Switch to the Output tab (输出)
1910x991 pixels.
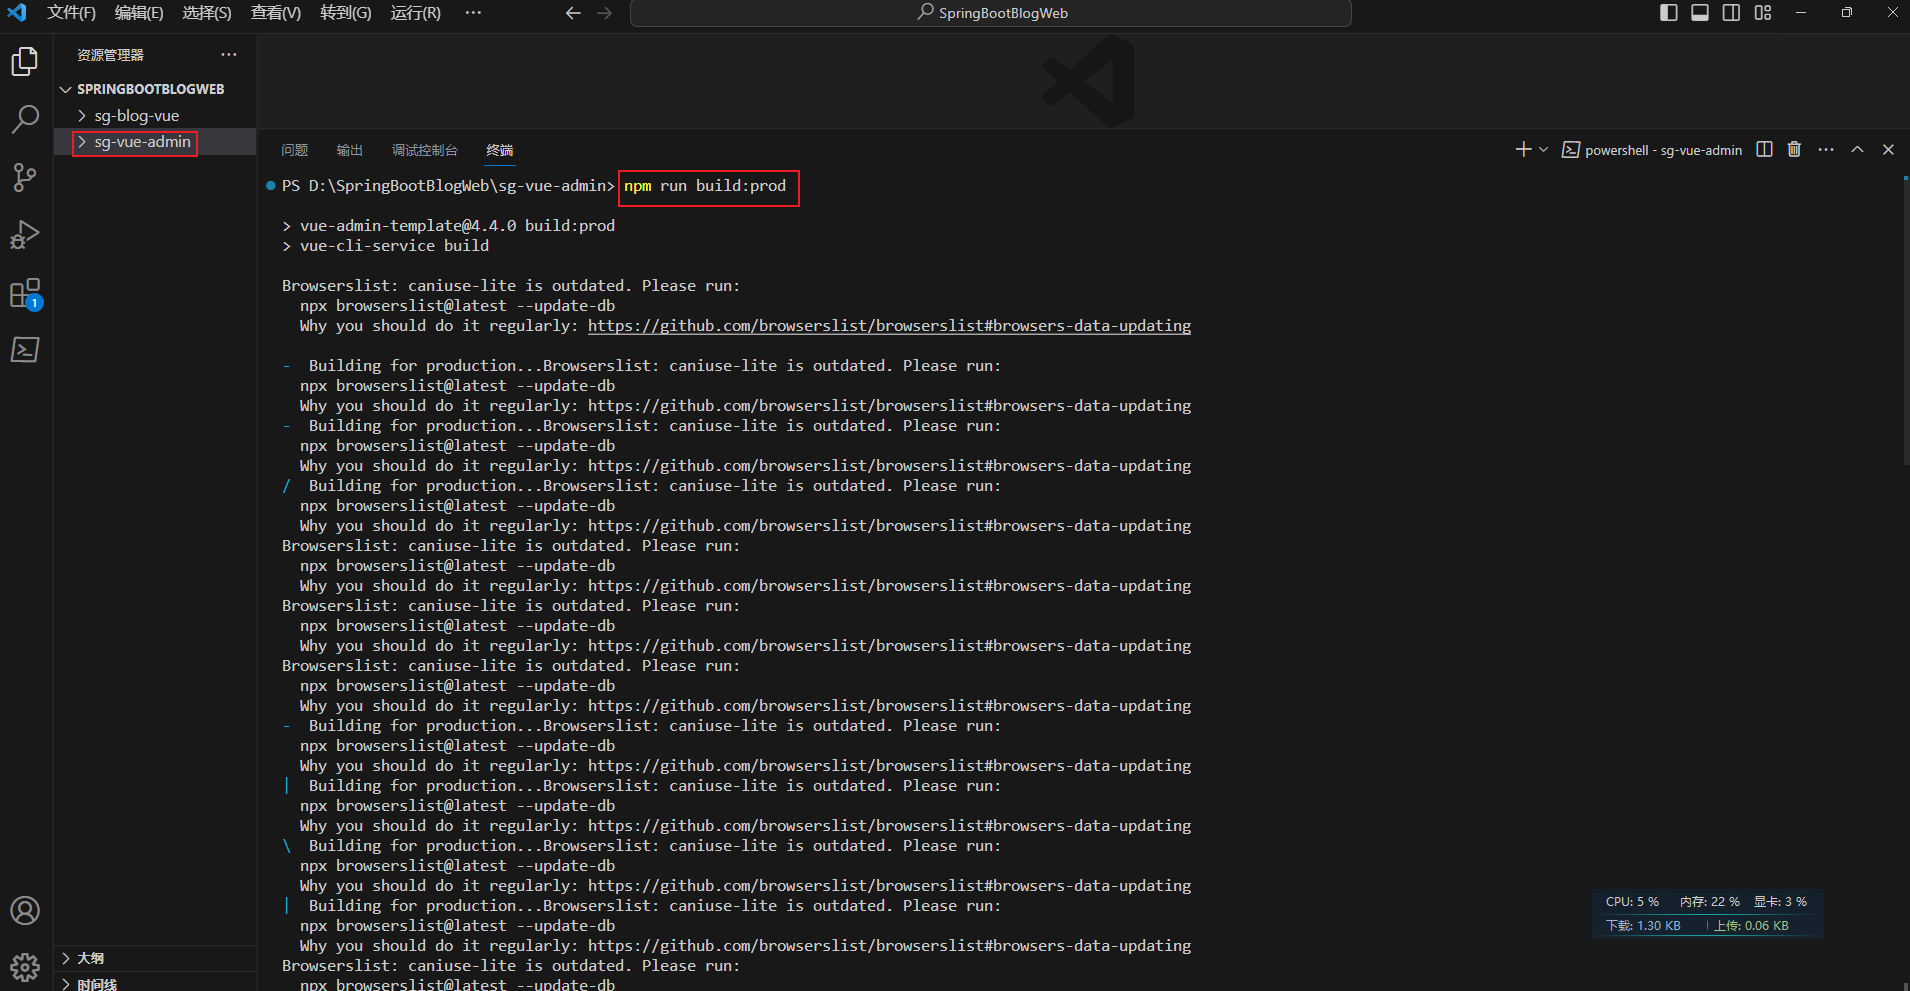pos(349,150)
